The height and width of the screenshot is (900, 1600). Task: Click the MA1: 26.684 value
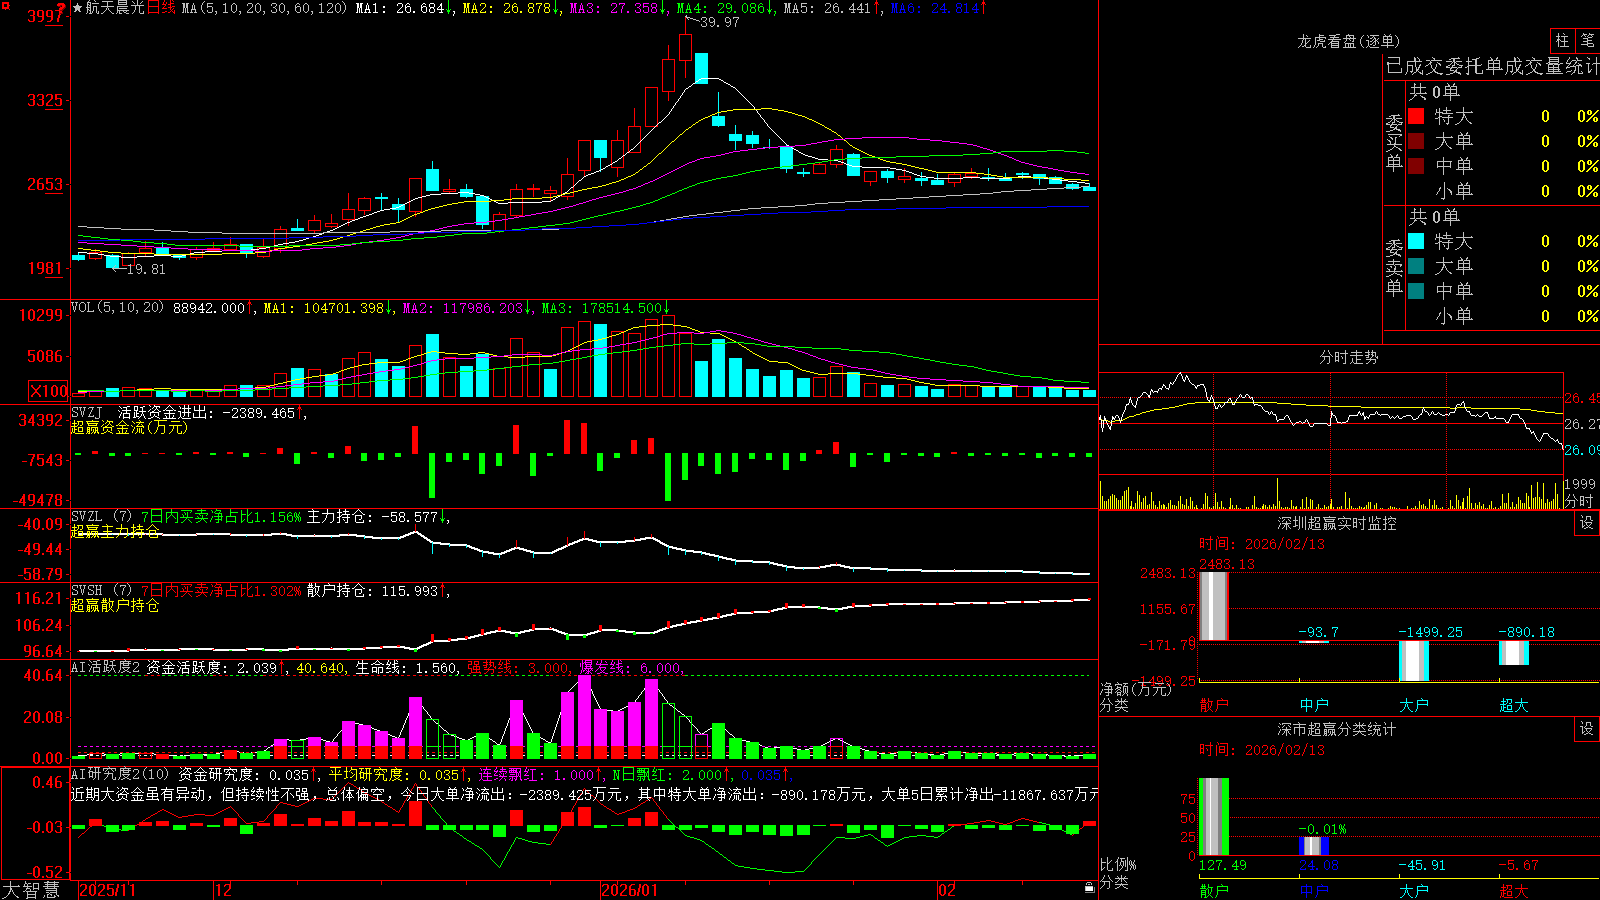[404, 8]
